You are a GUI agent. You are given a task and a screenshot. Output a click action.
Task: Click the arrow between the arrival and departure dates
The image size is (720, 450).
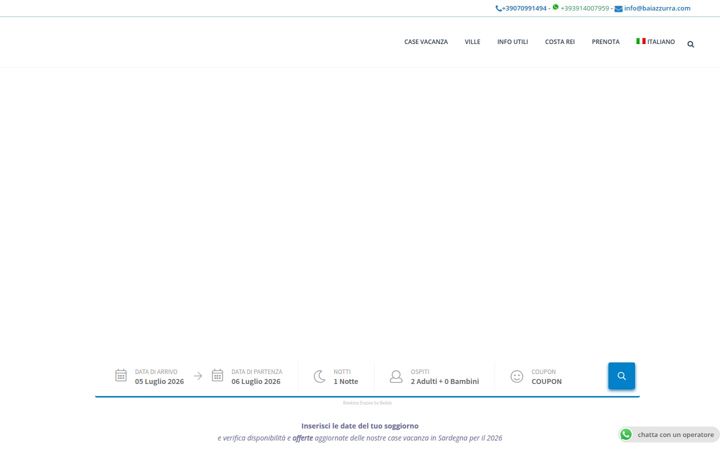pos(198,376)
